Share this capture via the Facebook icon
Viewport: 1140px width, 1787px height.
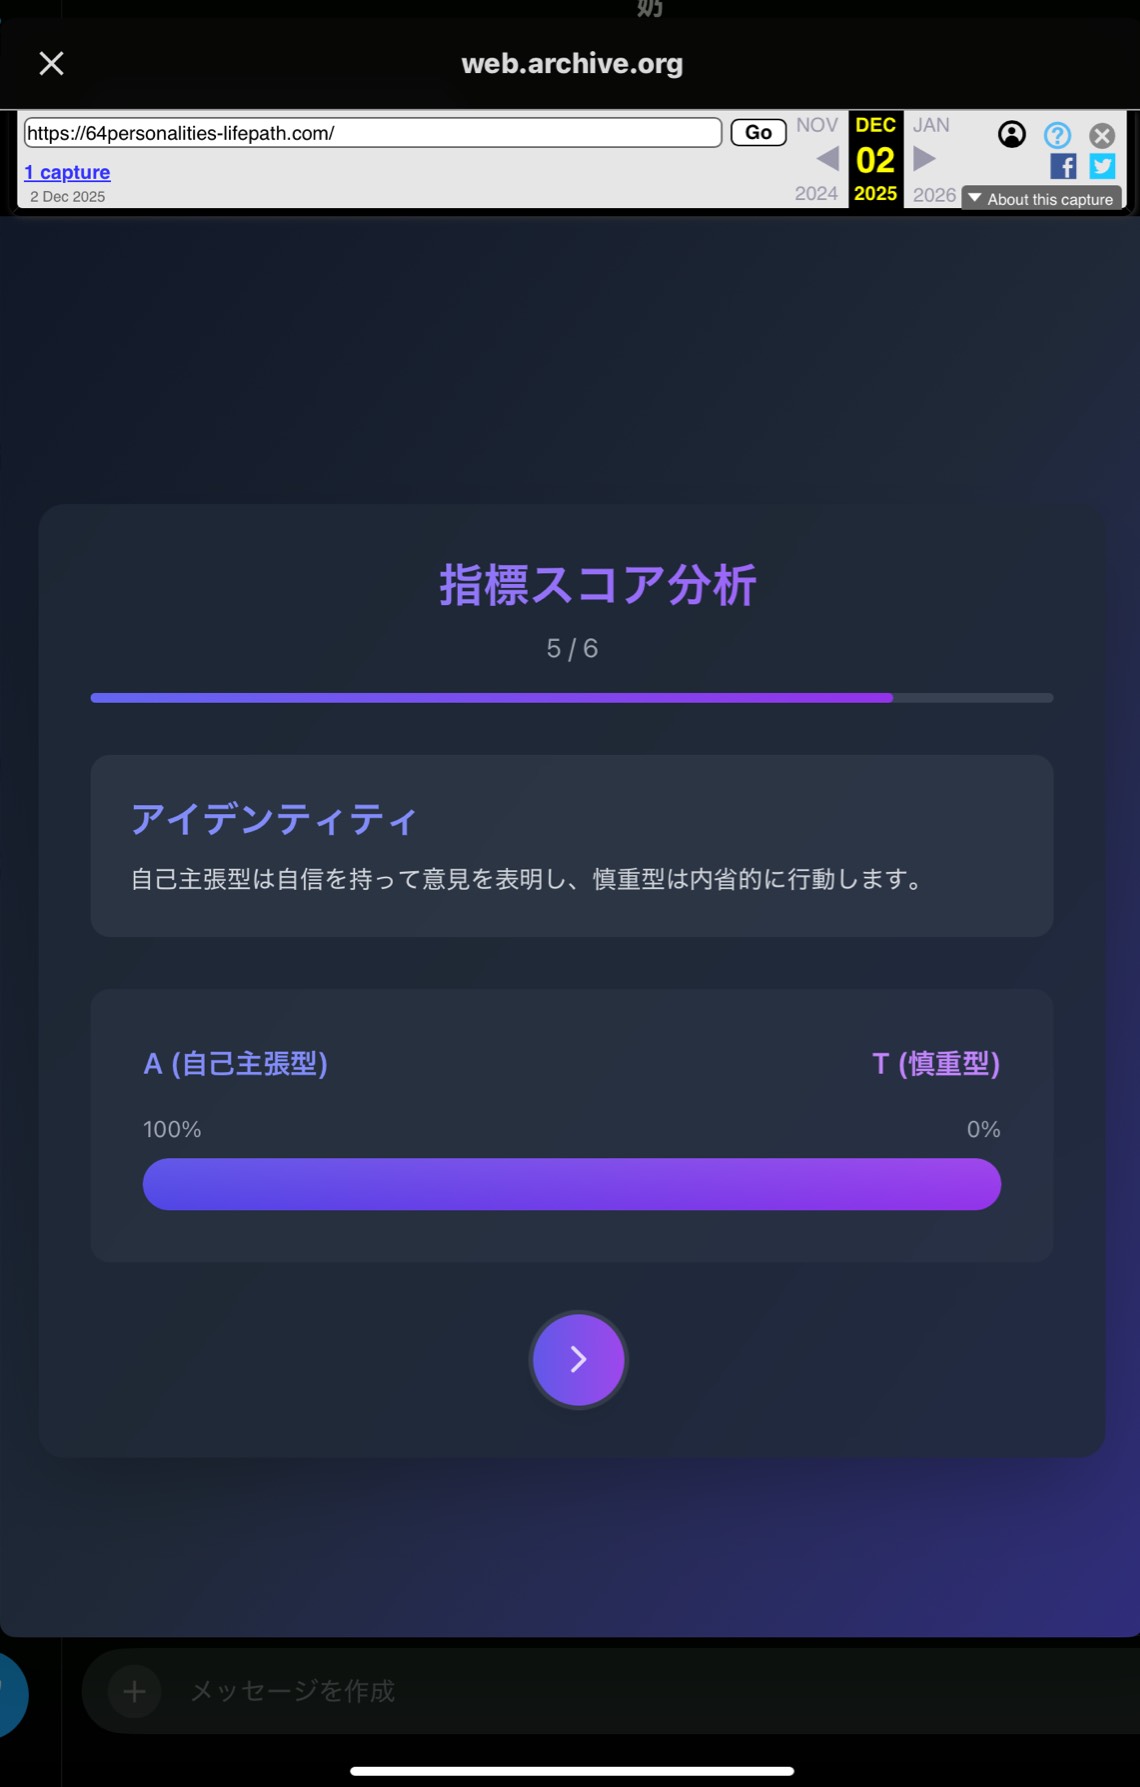coord(1063,167)
